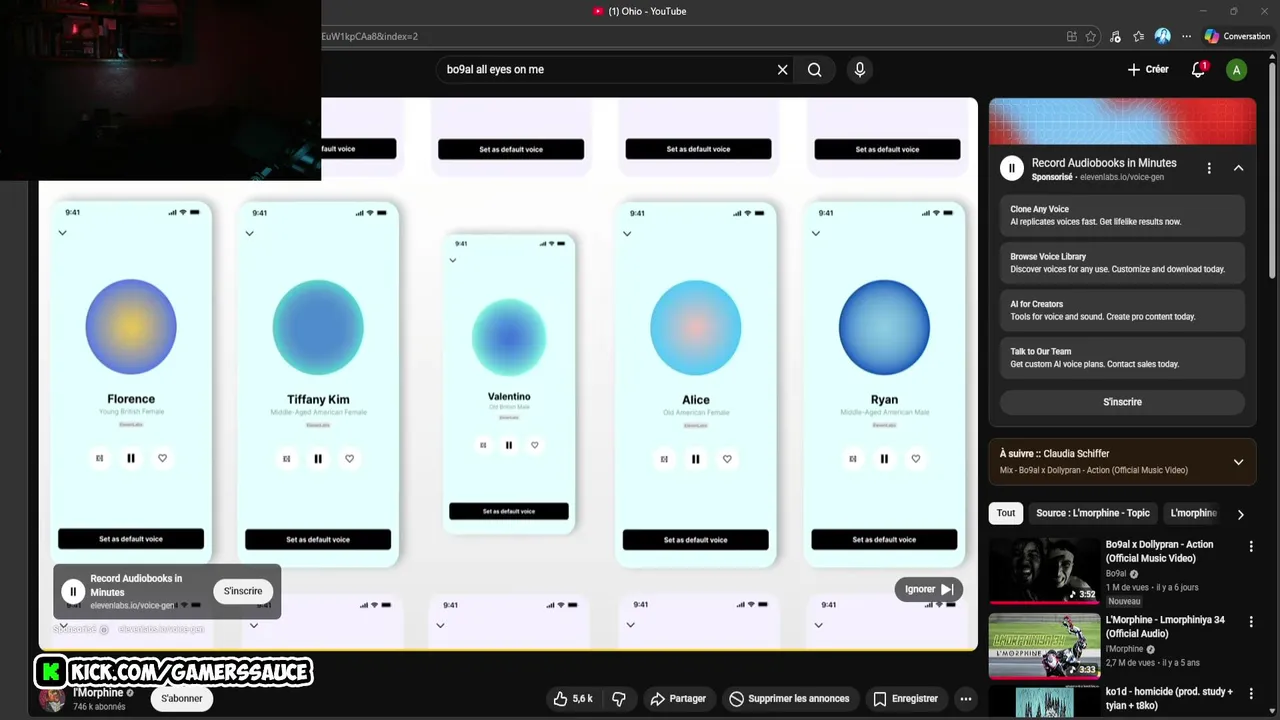Click Bo9al x Dollypran - Action title

tap(1159, 551)
